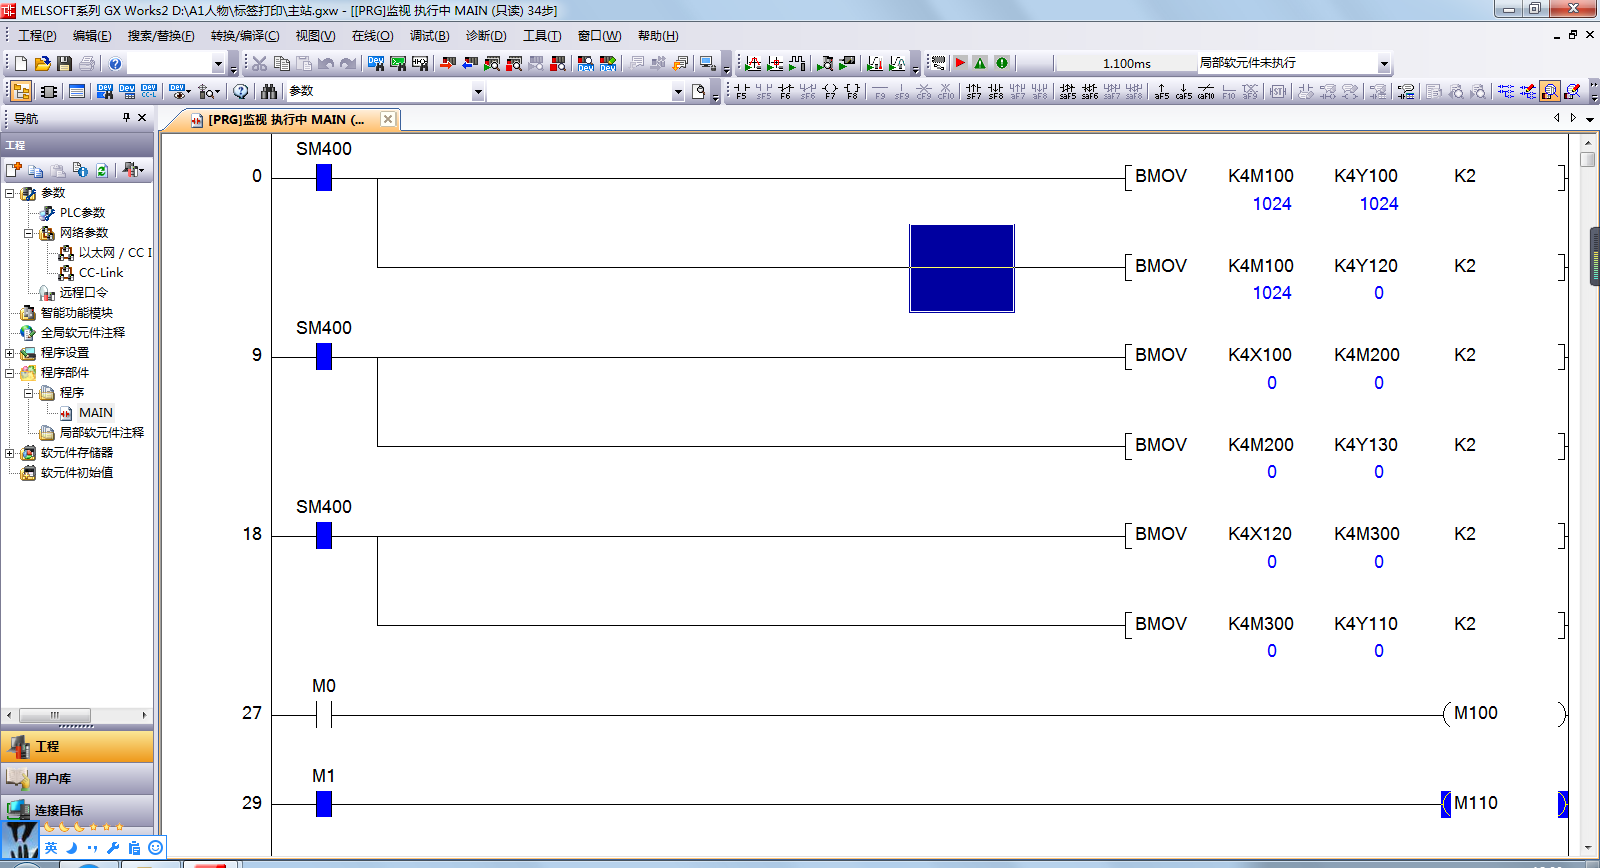The height and width of the screenshot is (868, 1600).
Task: Click the blue help question mark icon
Action: [x=115, y=63]
